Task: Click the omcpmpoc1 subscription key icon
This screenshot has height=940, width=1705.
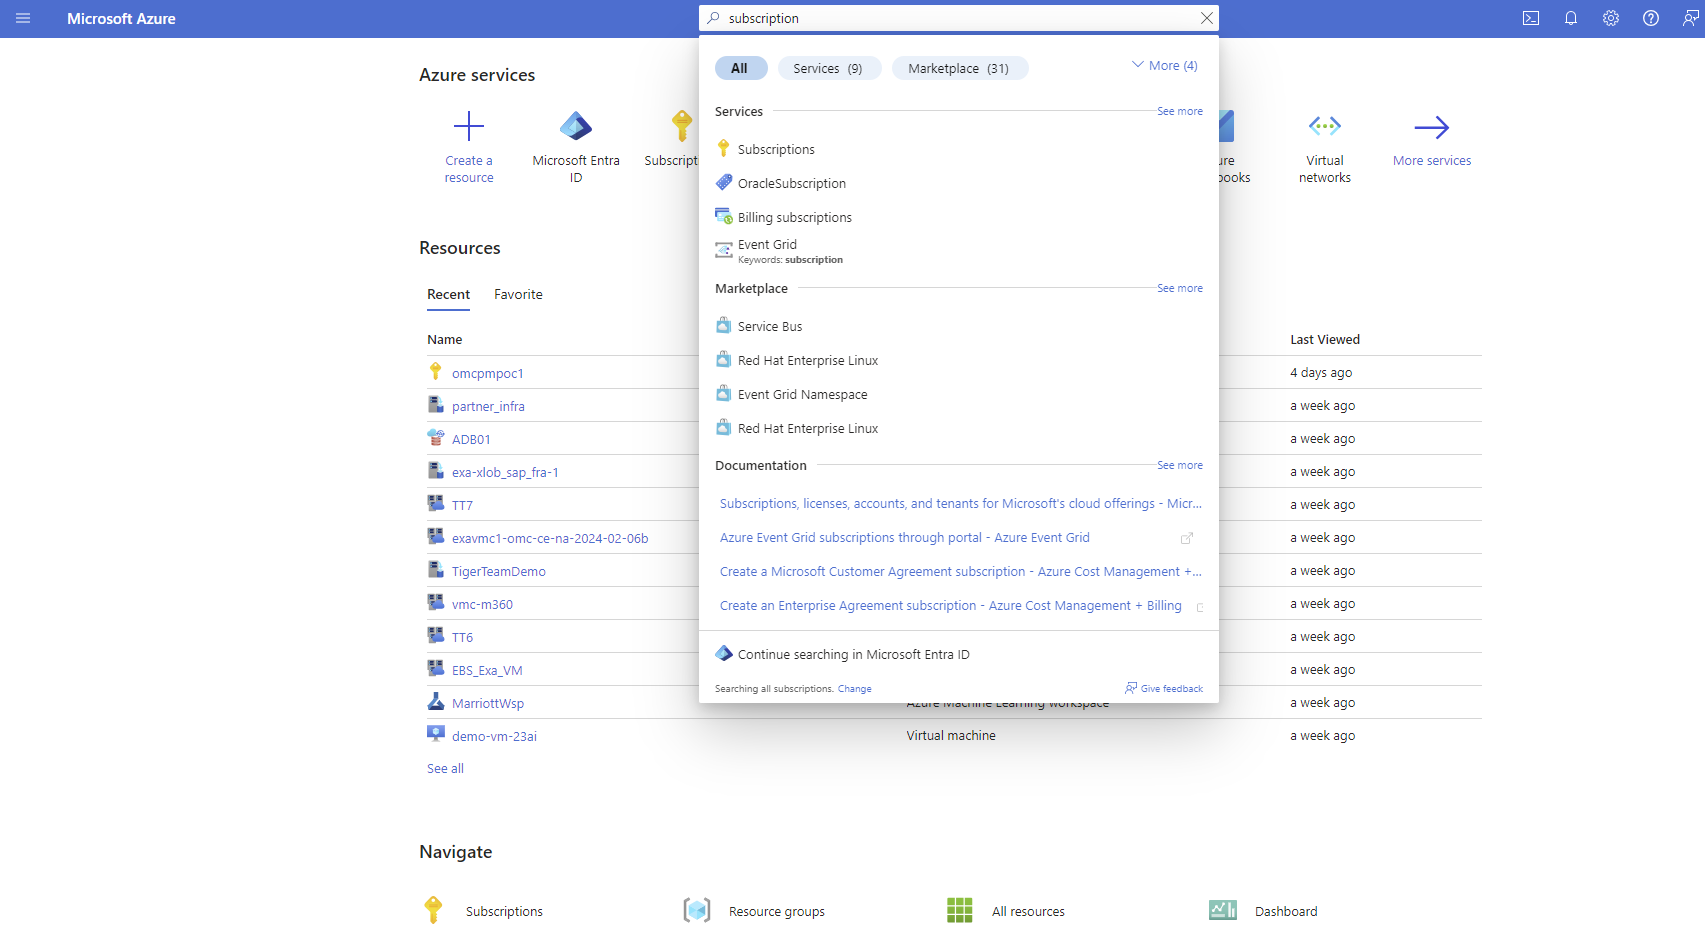Action: click(436, 371)
